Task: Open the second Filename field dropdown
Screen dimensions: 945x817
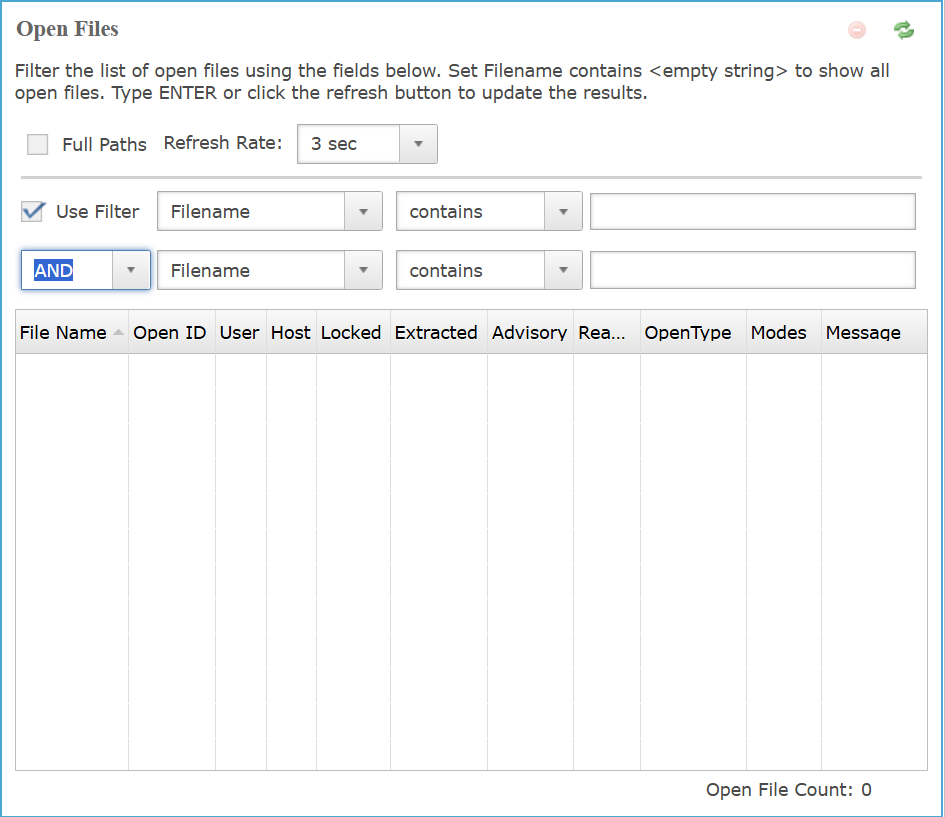Action: pyautogui.click(x=363, y=270)
